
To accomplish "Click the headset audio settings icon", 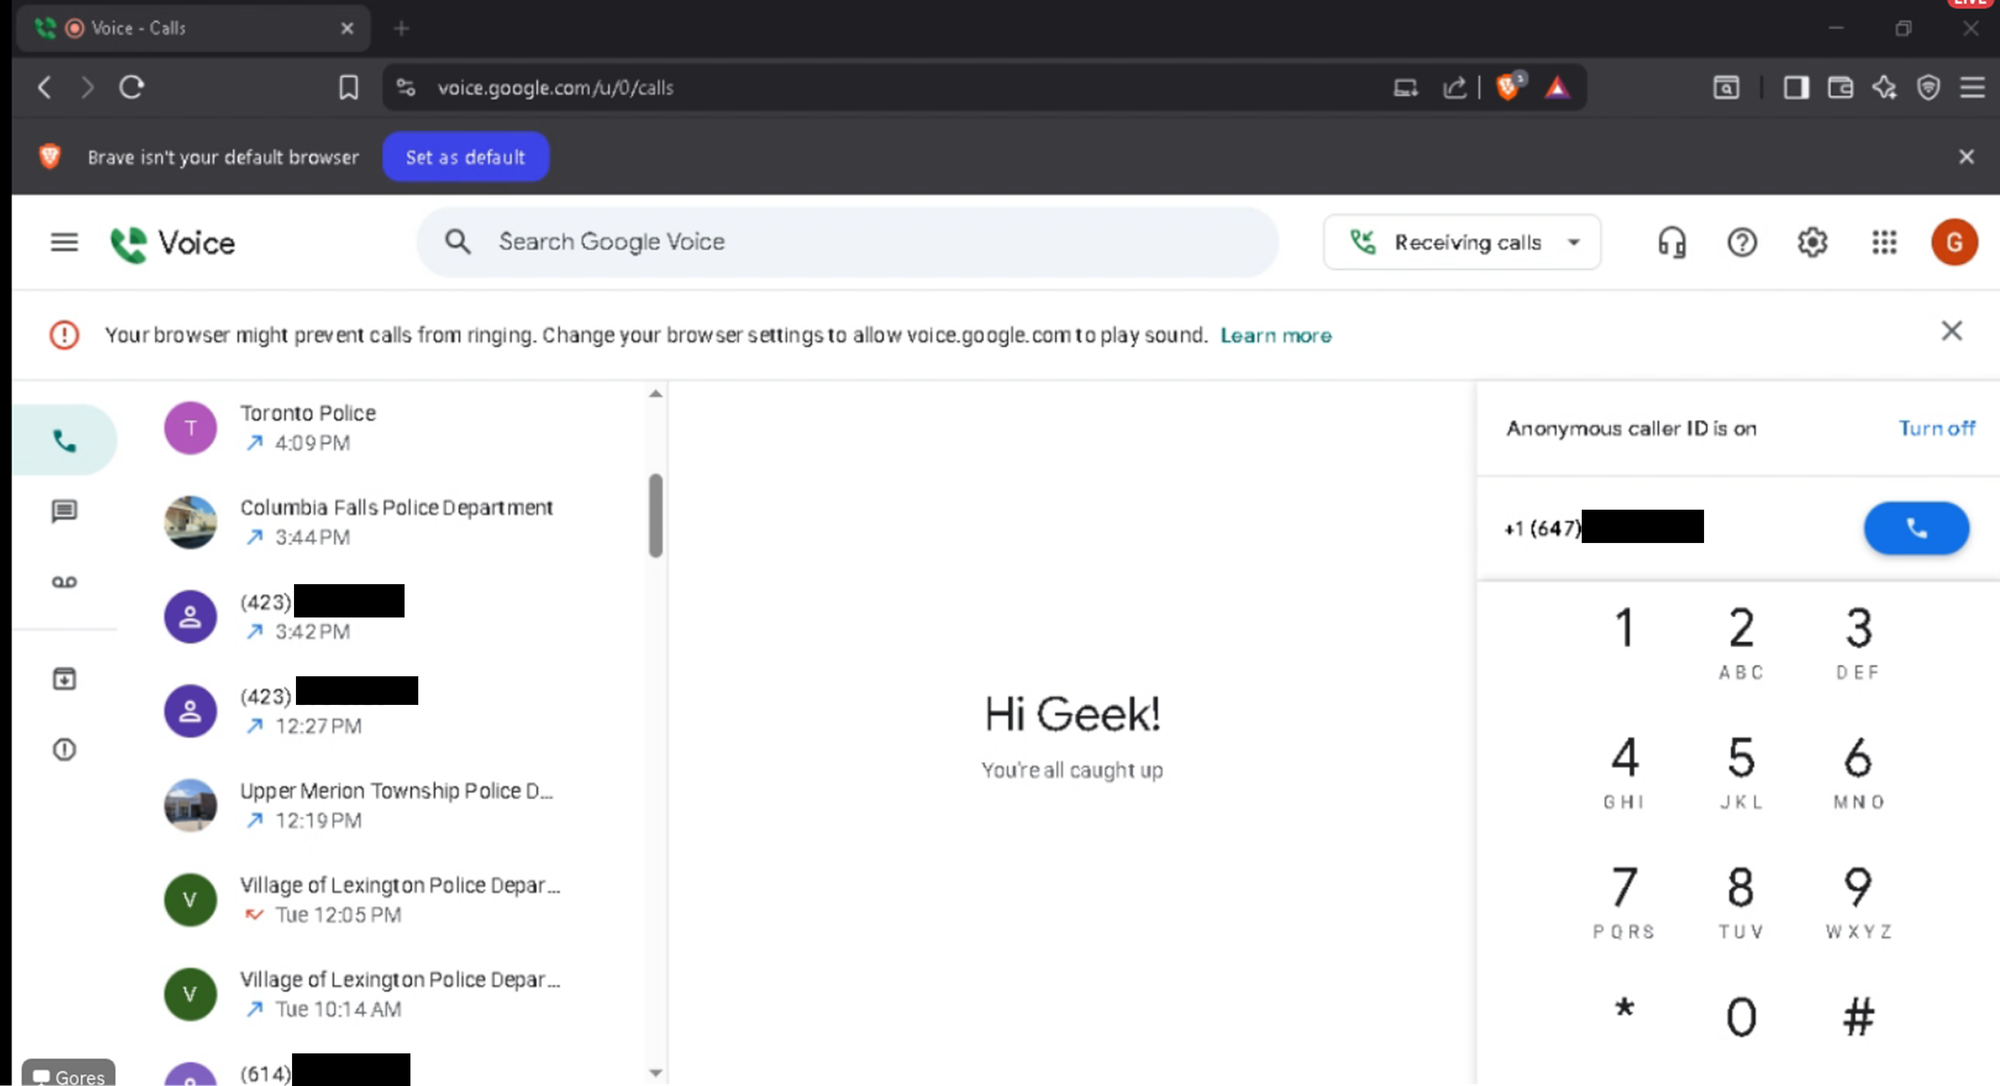I will pos(1671,242).
